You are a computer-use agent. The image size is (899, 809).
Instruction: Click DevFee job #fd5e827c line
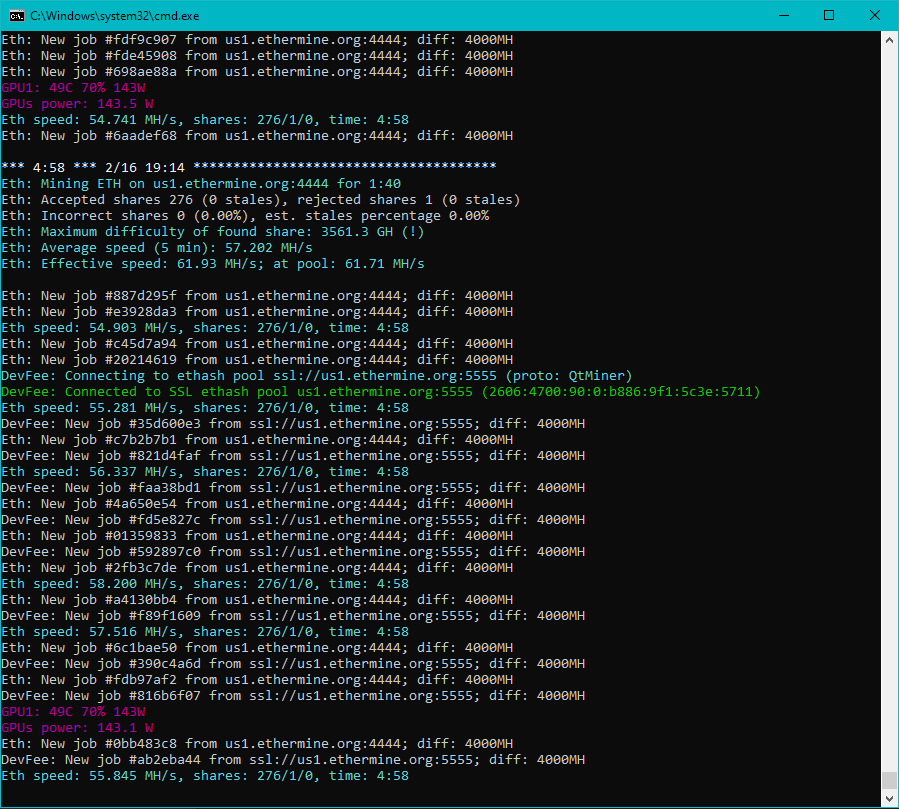293,520
